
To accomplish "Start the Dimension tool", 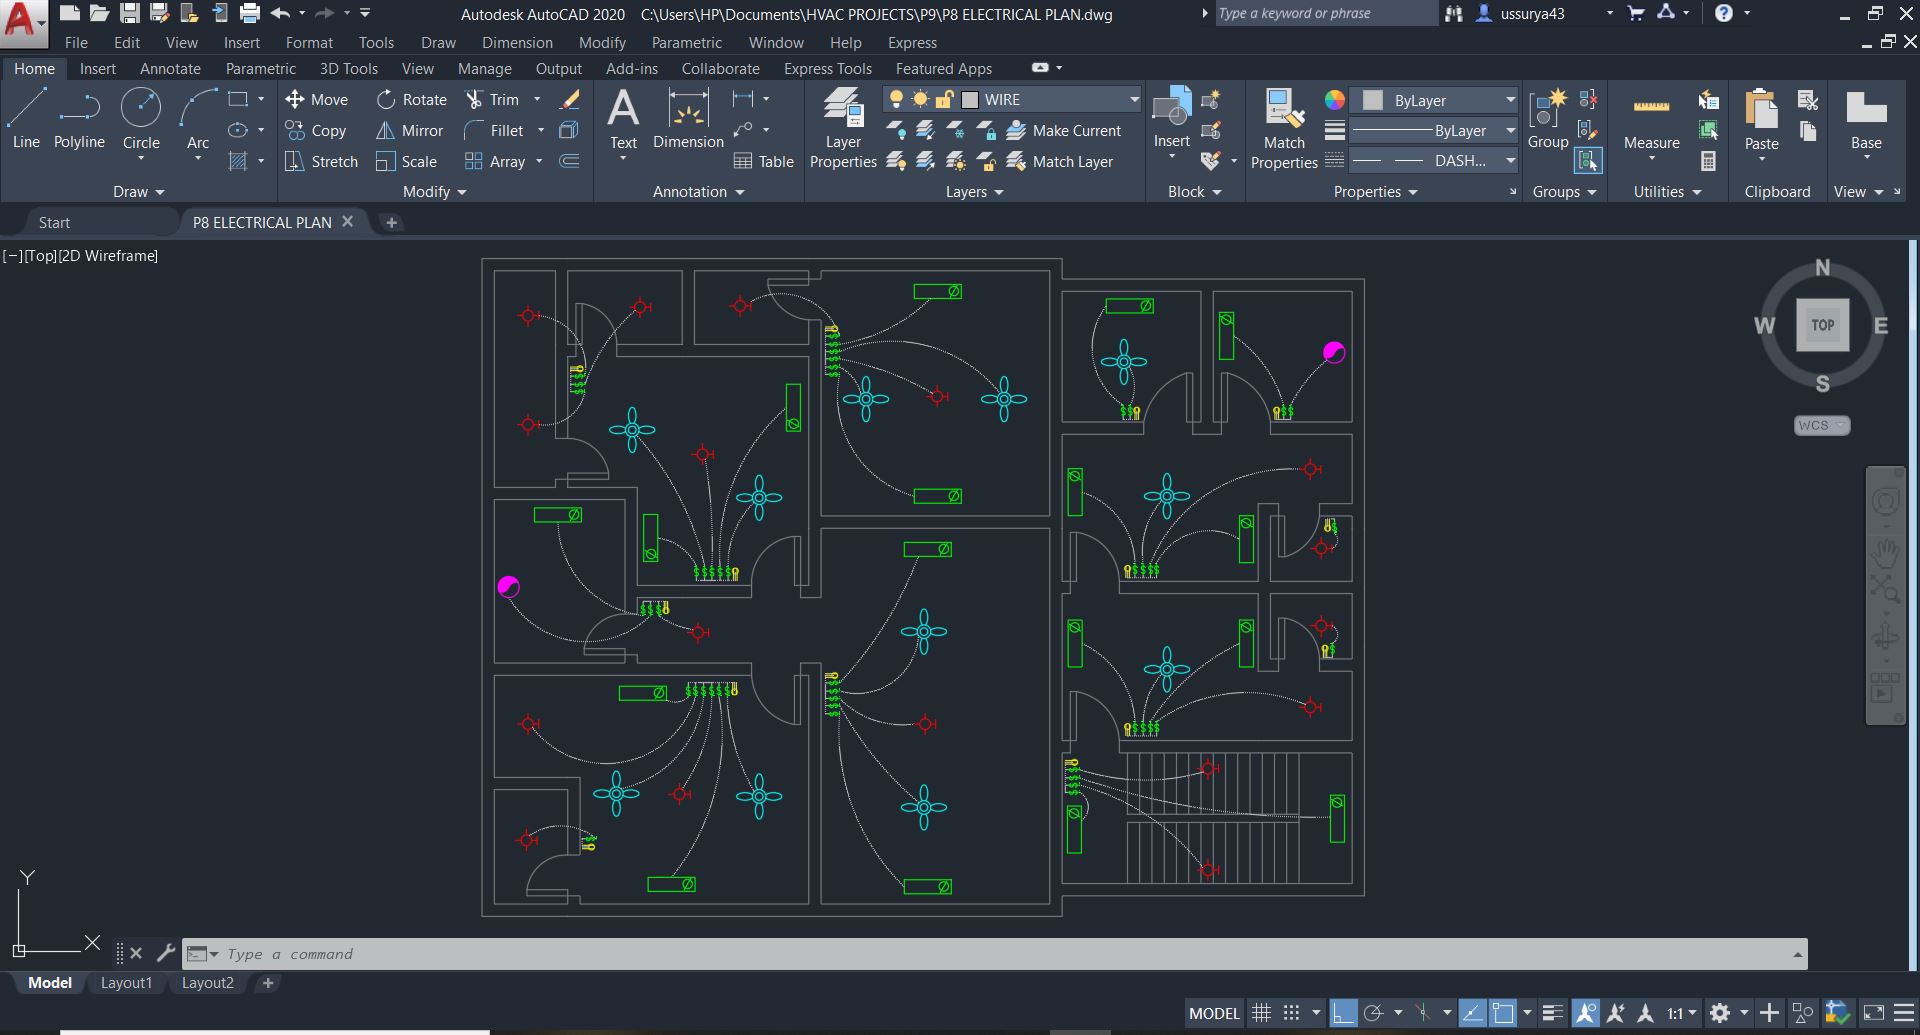I will tap(688, 118).
